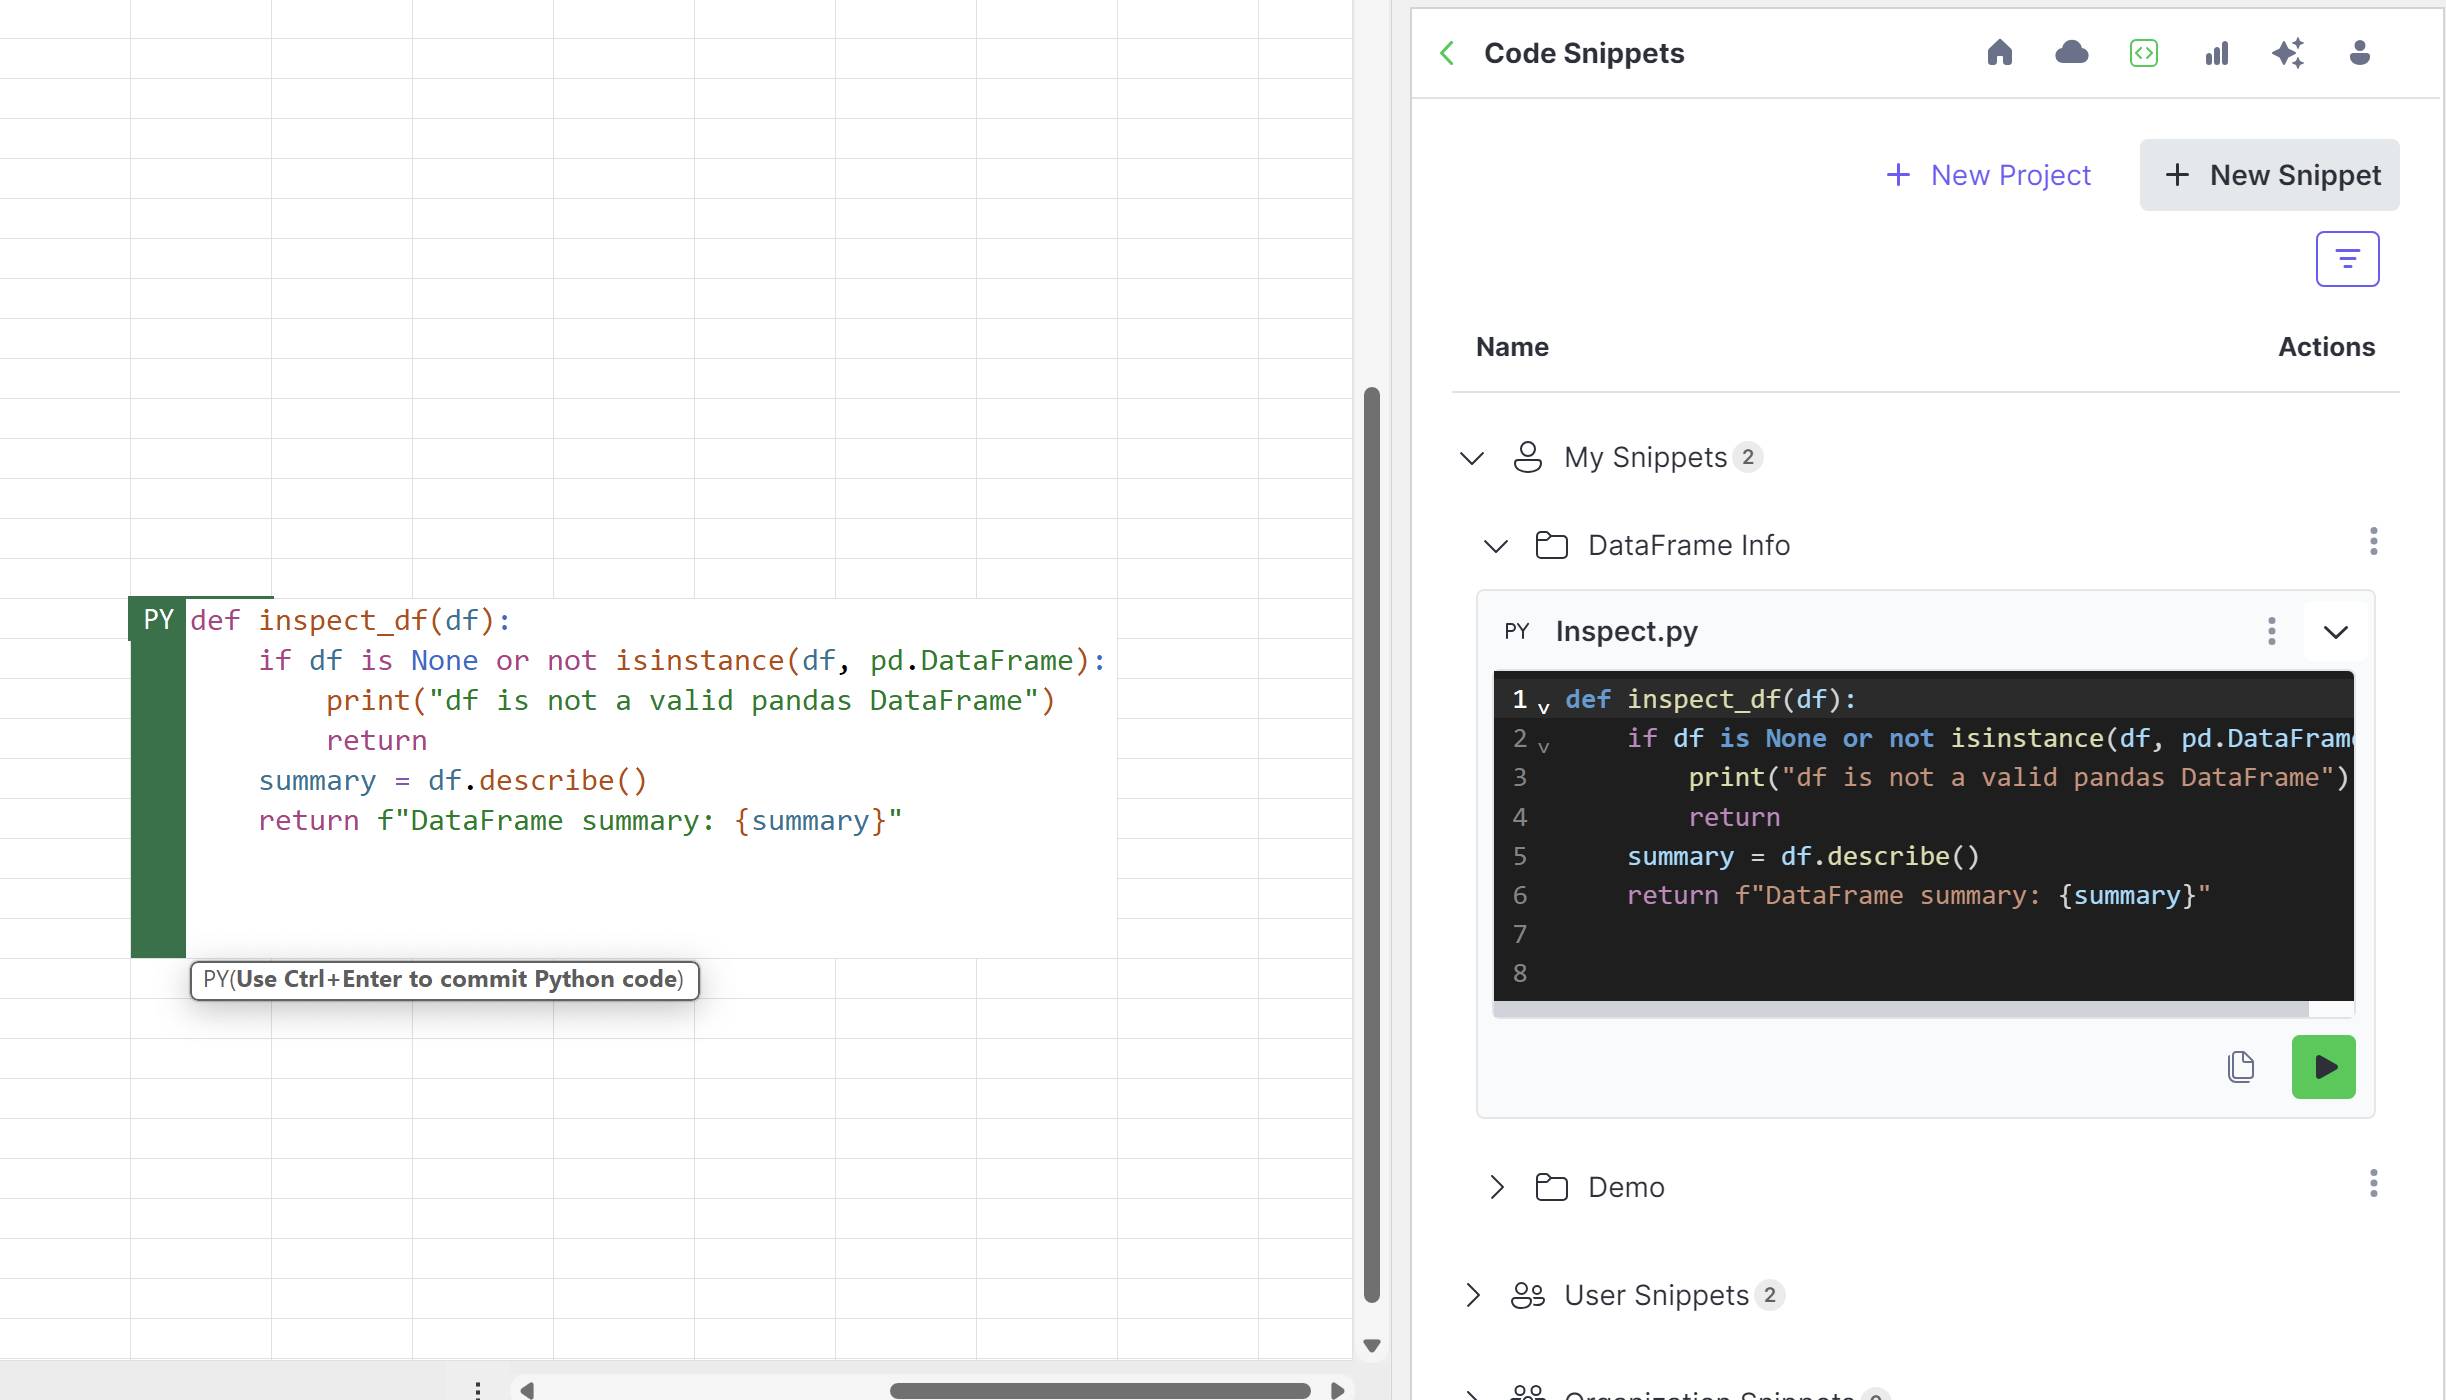This screenshot has width=2446, height=1400.
Task: Click the Ctrl+Enter commit hint tooltip
Action: pyautogui.click(x=444, y=979)
